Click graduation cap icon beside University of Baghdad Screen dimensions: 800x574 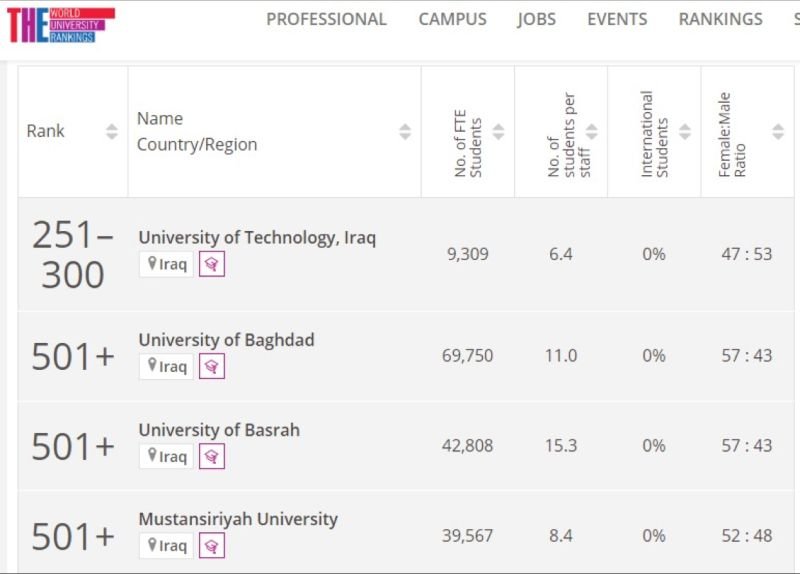211,366
